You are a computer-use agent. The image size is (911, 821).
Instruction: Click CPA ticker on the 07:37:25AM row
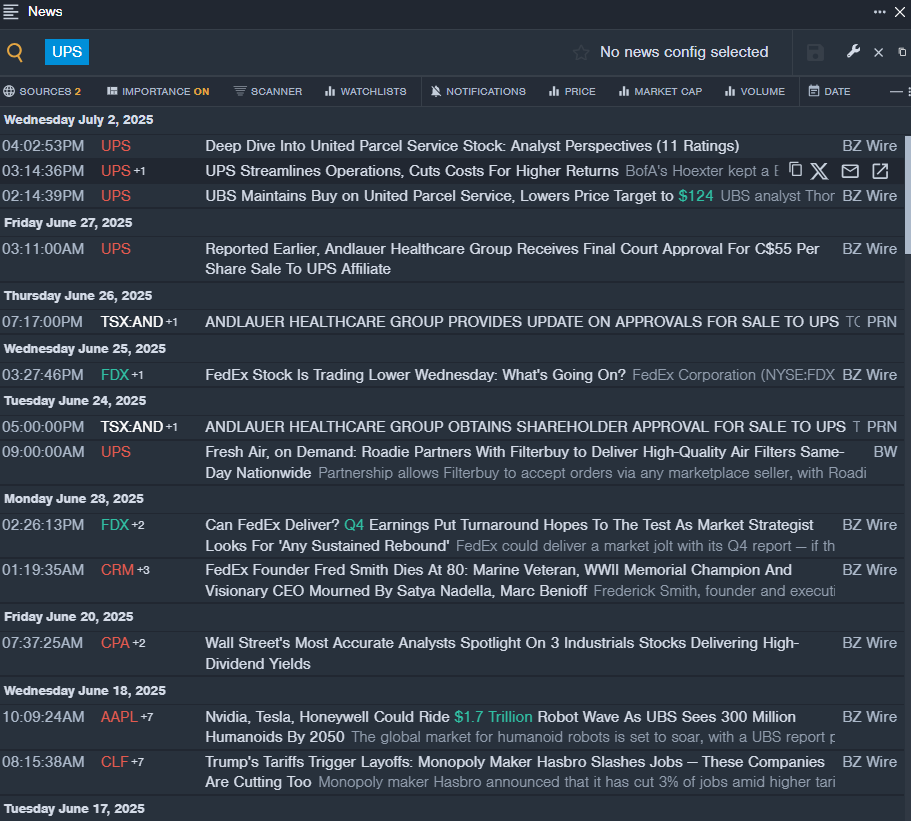[x=115, y=643]
